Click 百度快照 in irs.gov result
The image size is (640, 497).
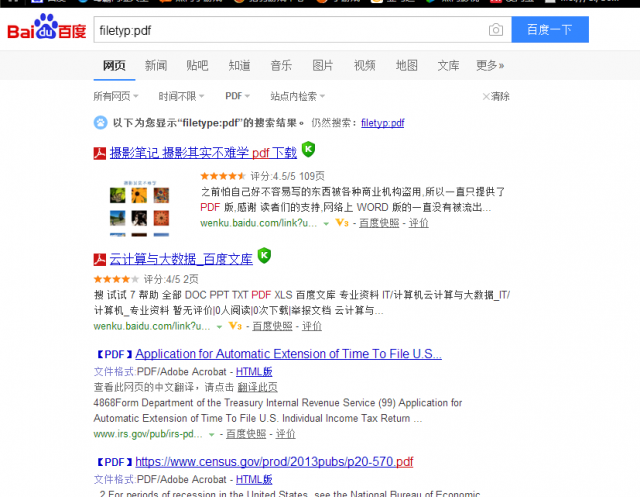click(x=246, y=434)
